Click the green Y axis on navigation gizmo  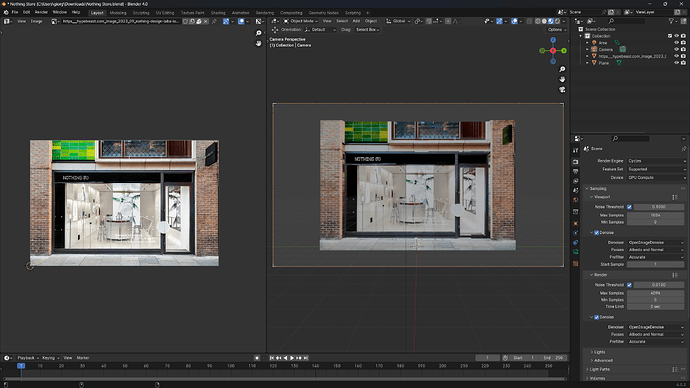564,51
